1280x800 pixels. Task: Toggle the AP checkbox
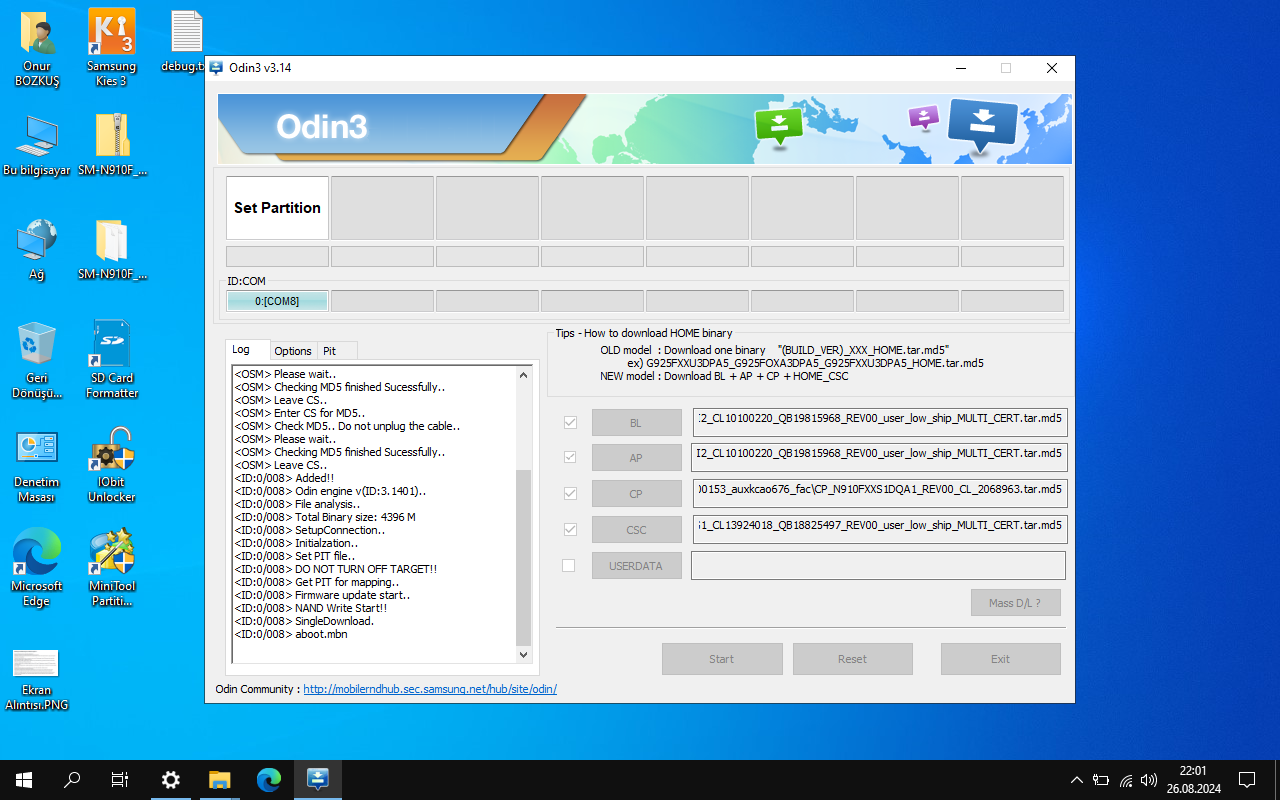[570, 457]
